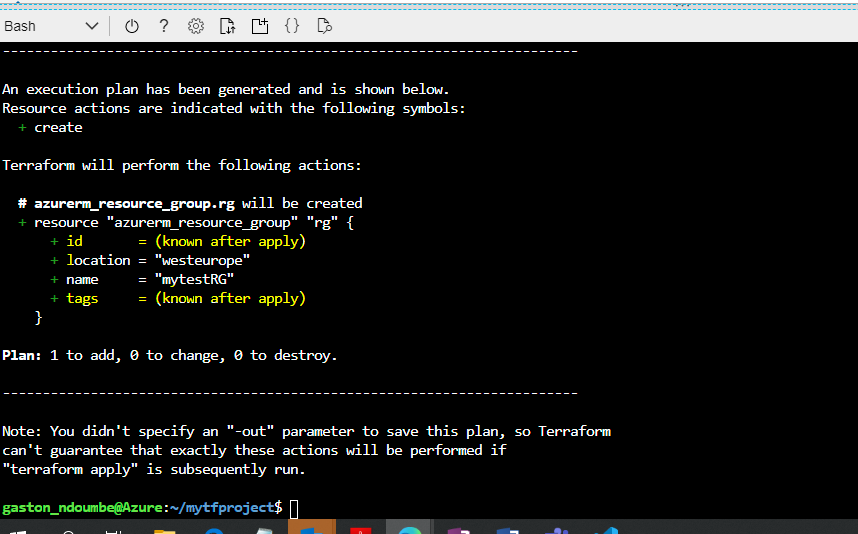
Task: Click the "Plan: 1 to add" summary line
Action: tap(170, 356)
